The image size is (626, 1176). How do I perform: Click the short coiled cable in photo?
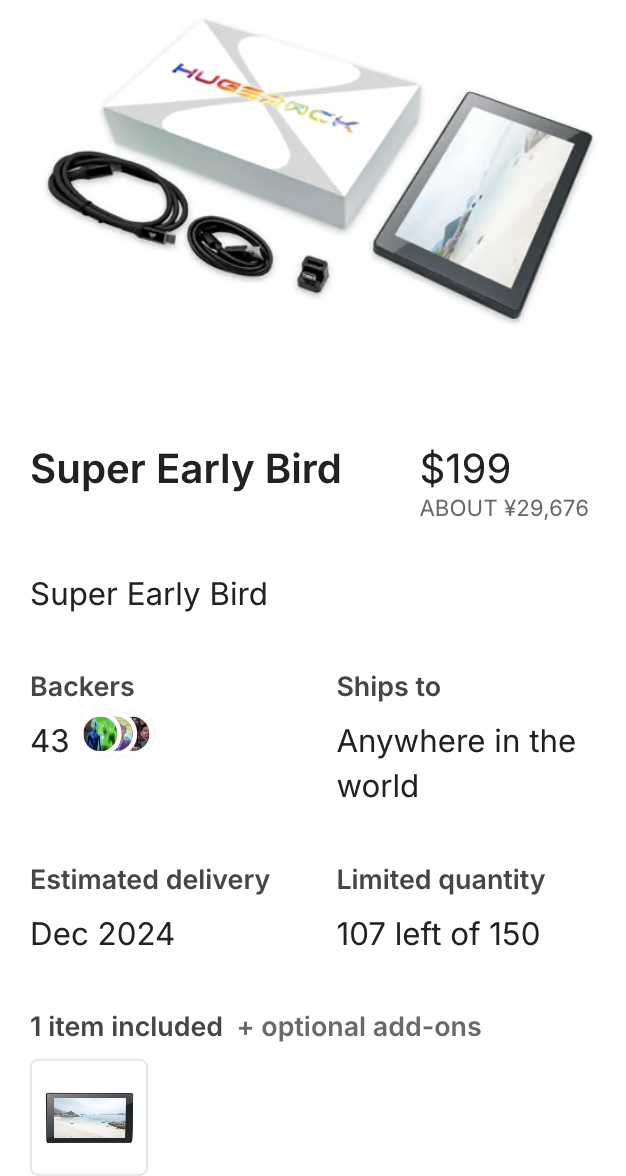pyautogui.click(x=230, y=245)
